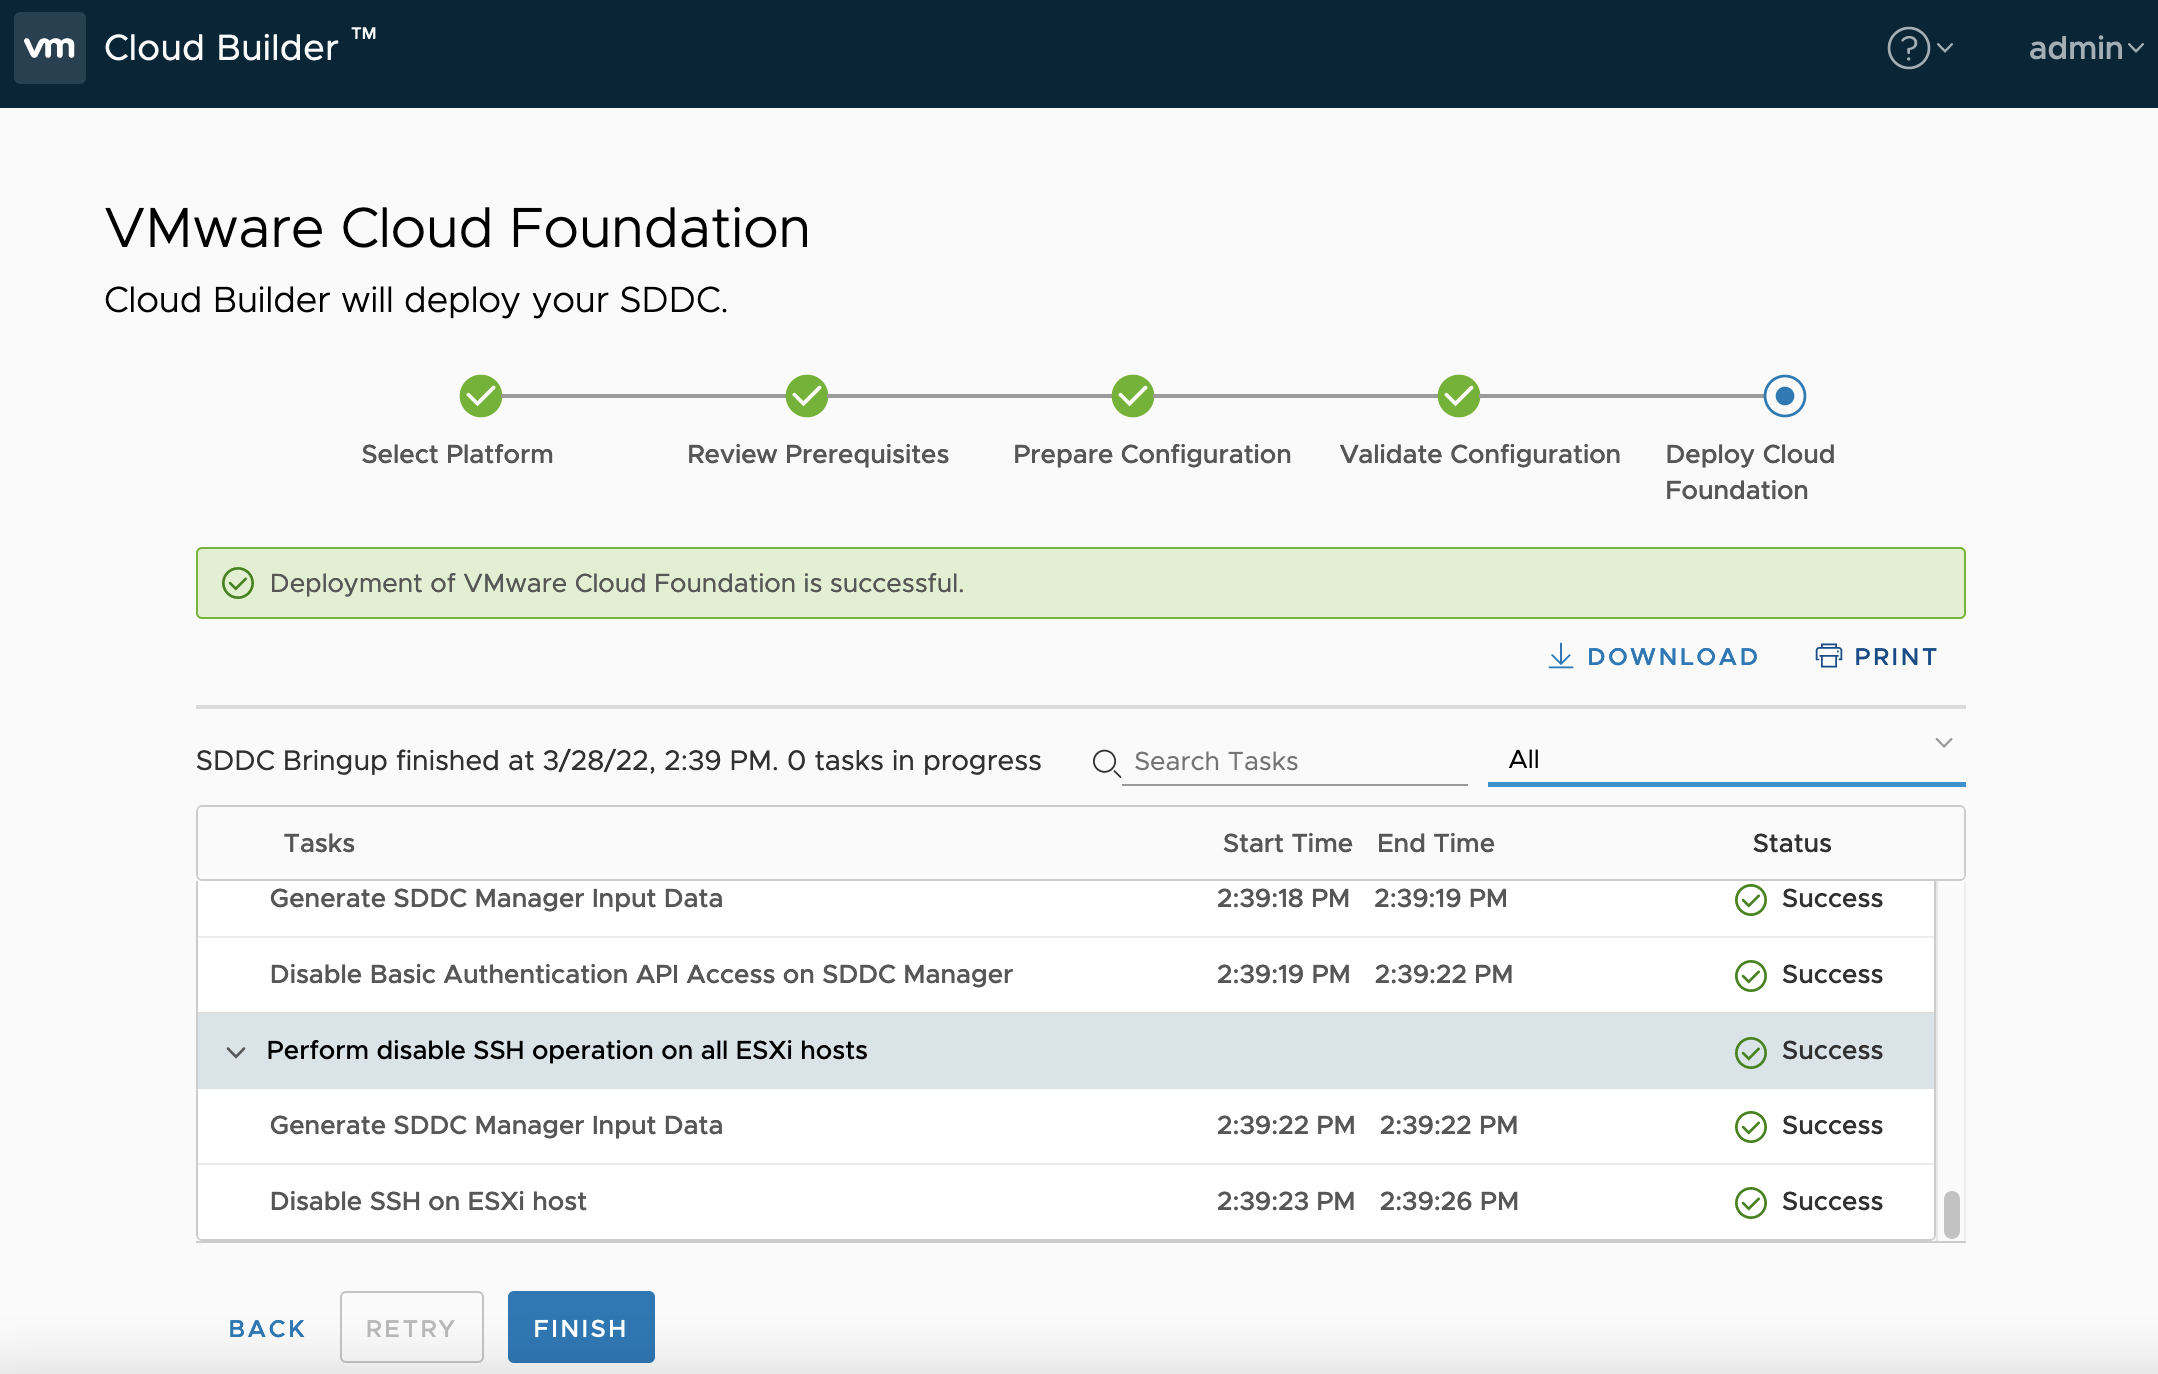Click the search magnifier icon
2158x1374 pixels.
(1105, 763)
